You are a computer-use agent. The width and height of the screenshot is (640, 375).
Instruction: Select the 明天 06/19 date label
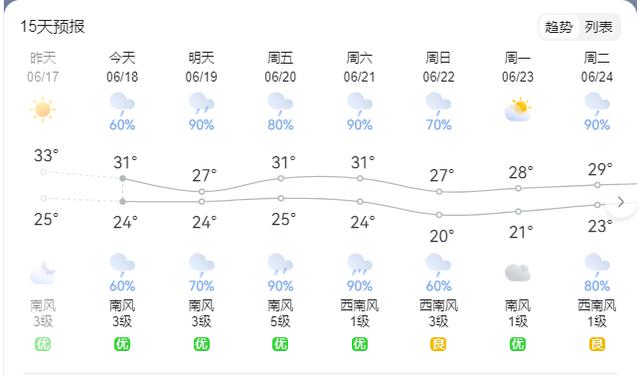tap(201, 77)
